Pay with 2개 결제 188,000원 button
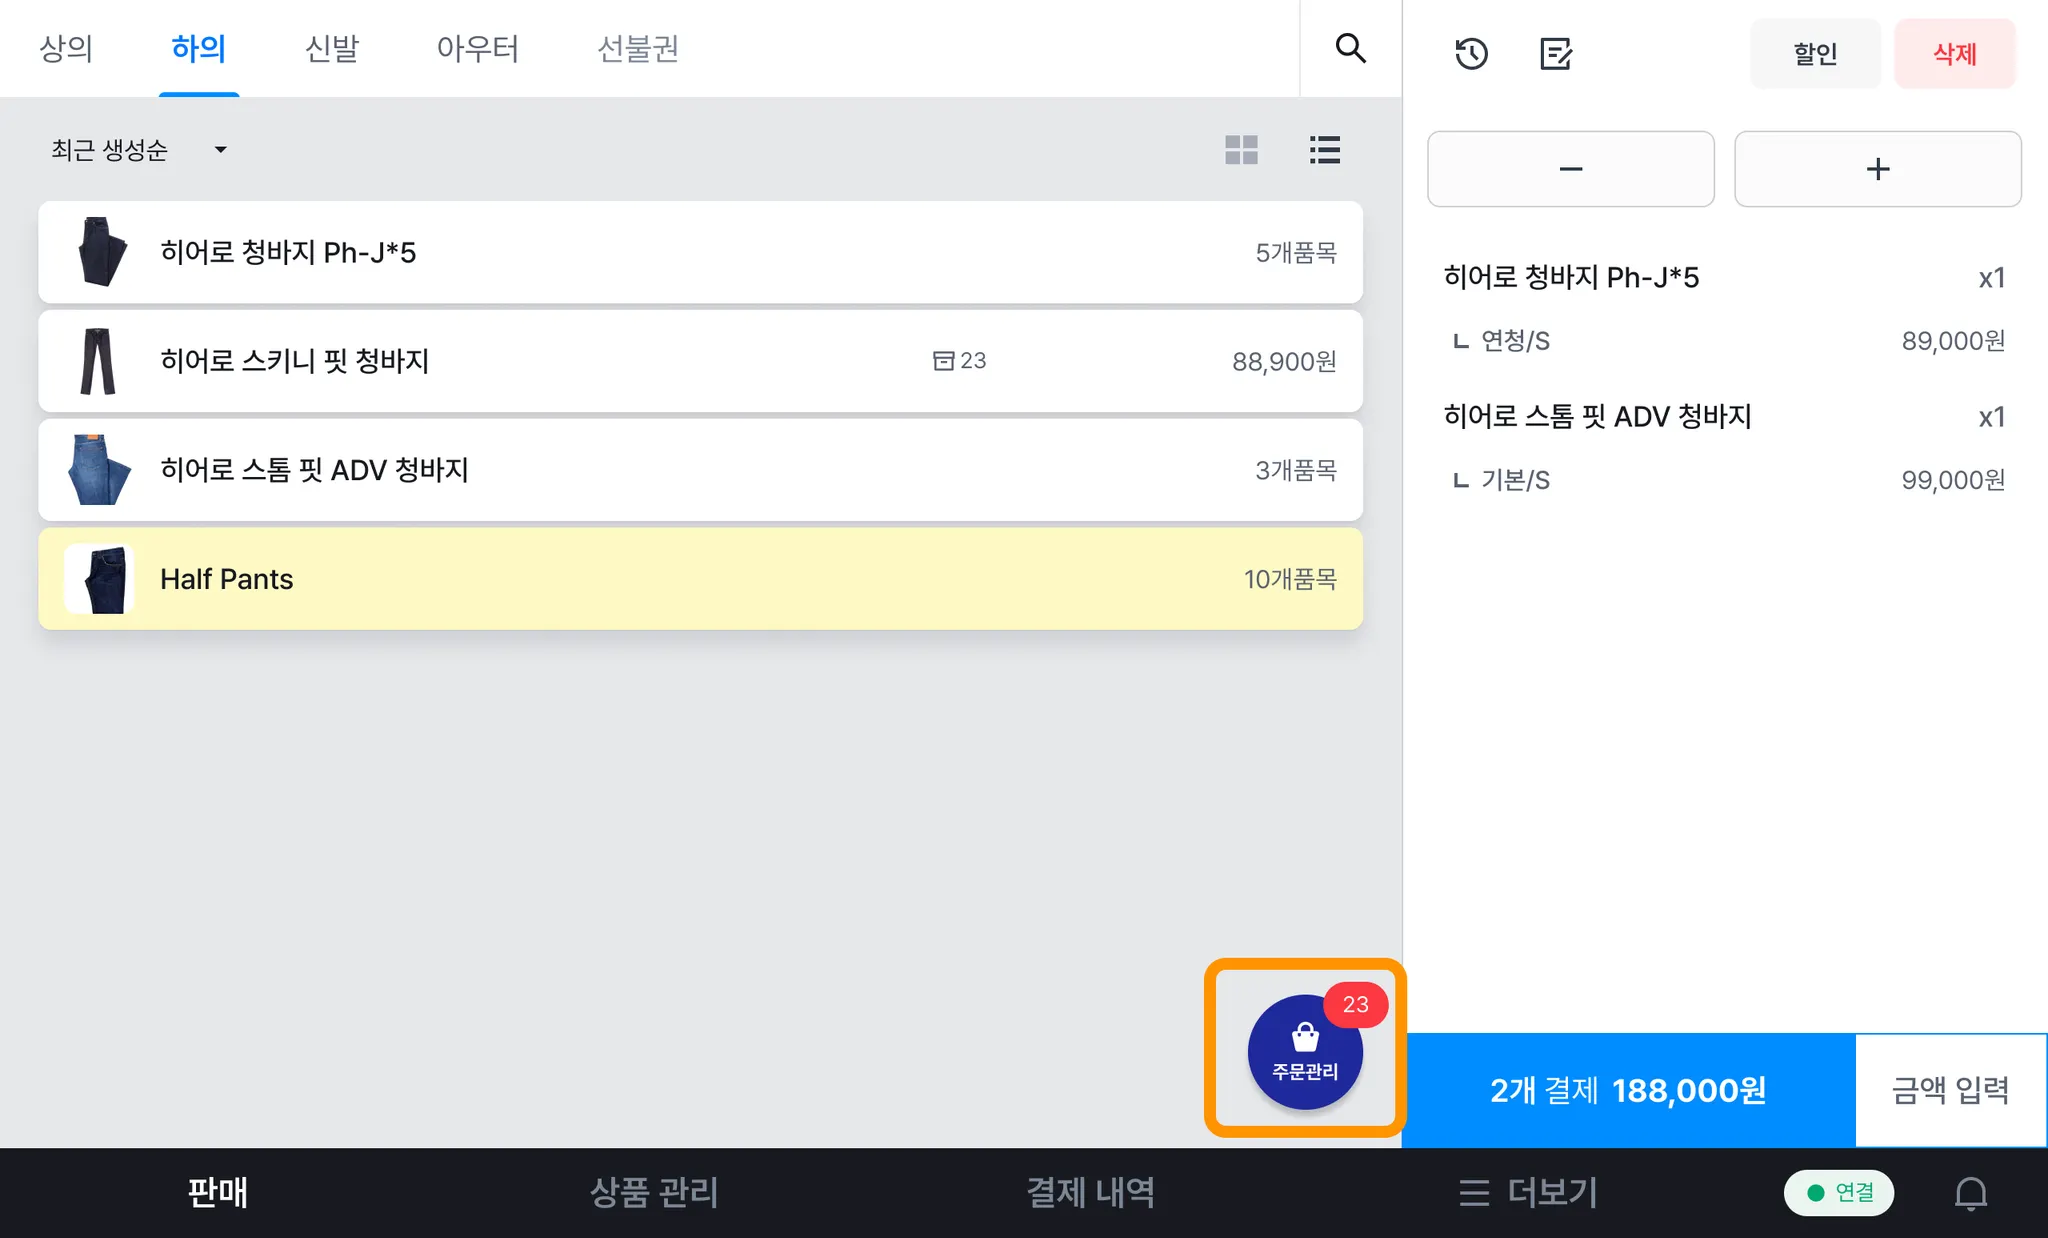Screen dimensions: 2048x1238 tap(1628, 1090)
